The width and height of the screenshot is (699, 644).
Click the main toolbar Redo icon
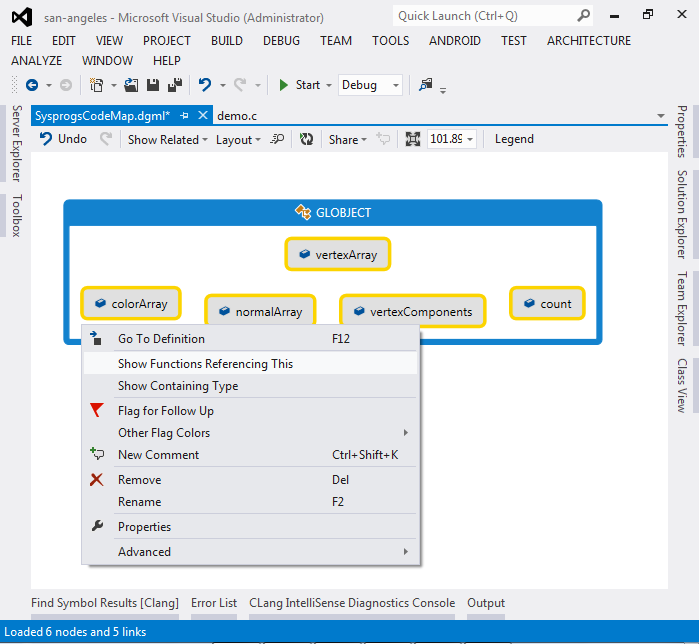240,85
